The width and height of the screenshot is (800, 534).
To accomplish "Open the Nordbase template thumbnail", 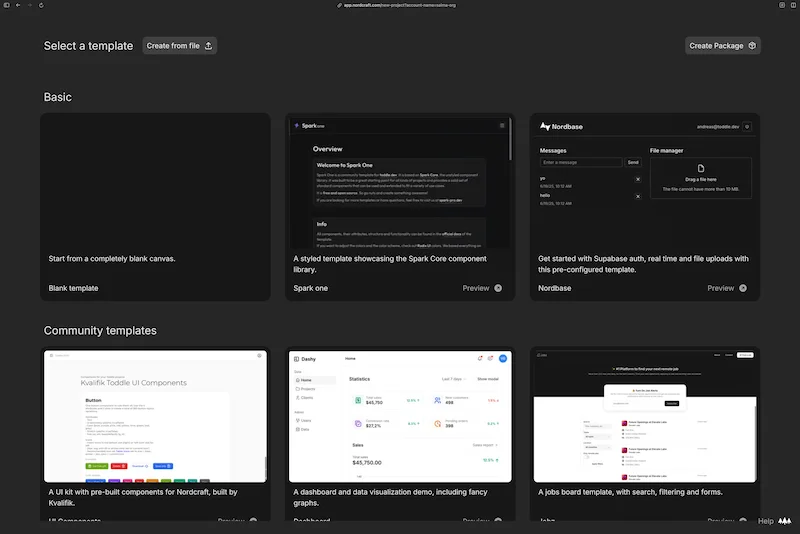I will click(645, 182).
